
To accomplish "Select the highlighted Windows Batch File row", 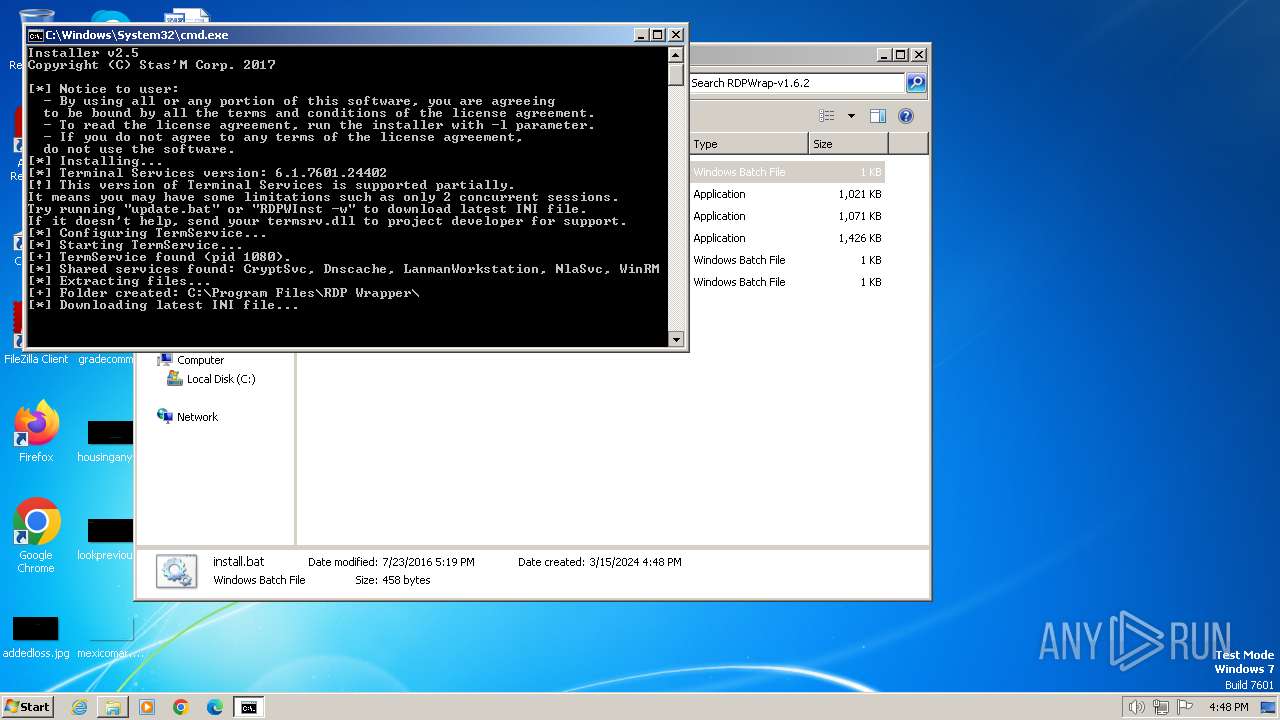I will pyautogui.click(x=787, y=172).
